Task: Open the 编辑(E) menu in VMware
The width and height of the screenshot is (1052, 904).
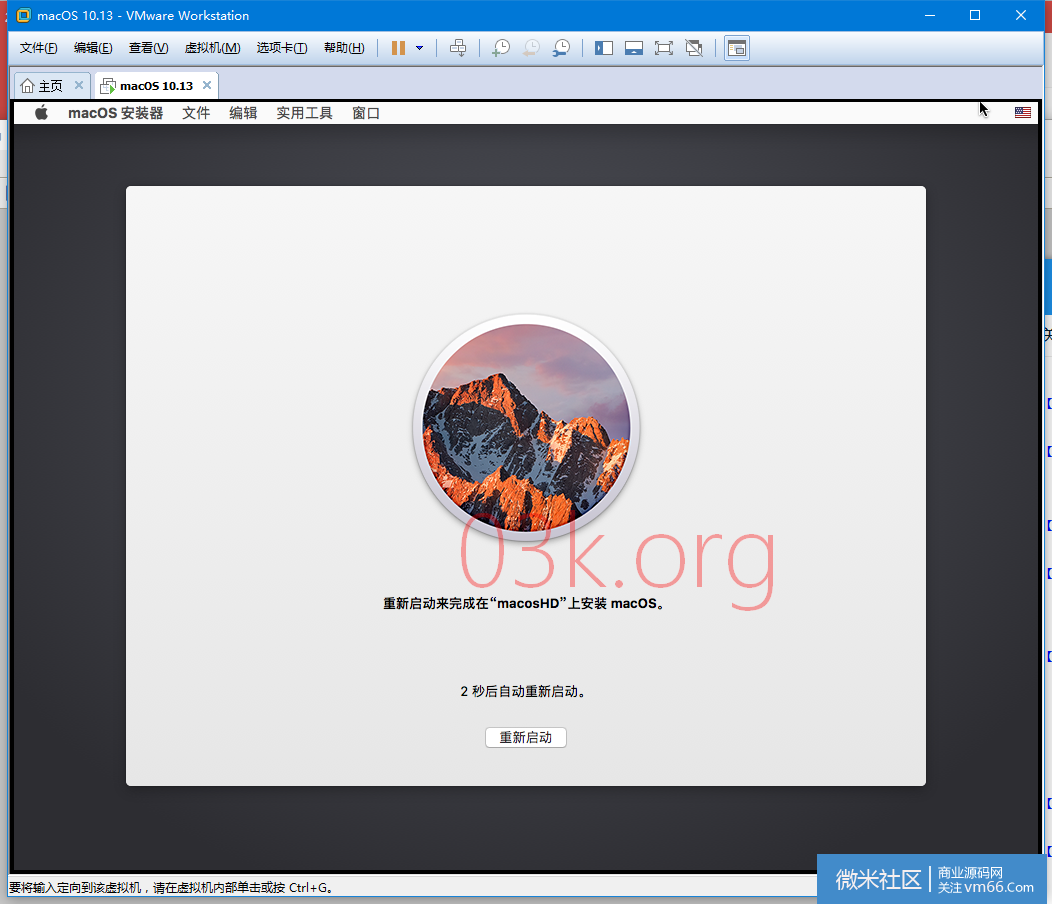Action: [93, 48]
